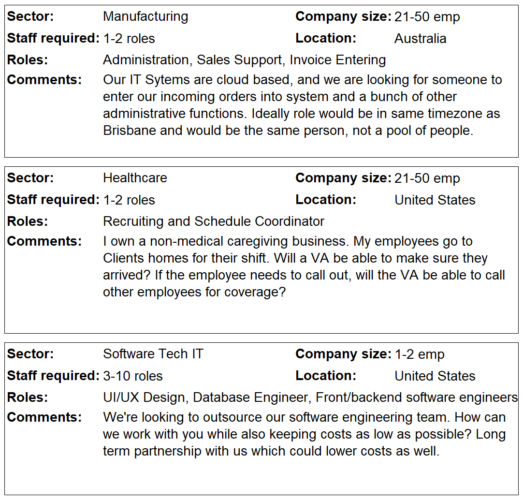The image size is (523, 500).
Task: Click the first card's 21-50 emp company size
Action: click(427, 17)
